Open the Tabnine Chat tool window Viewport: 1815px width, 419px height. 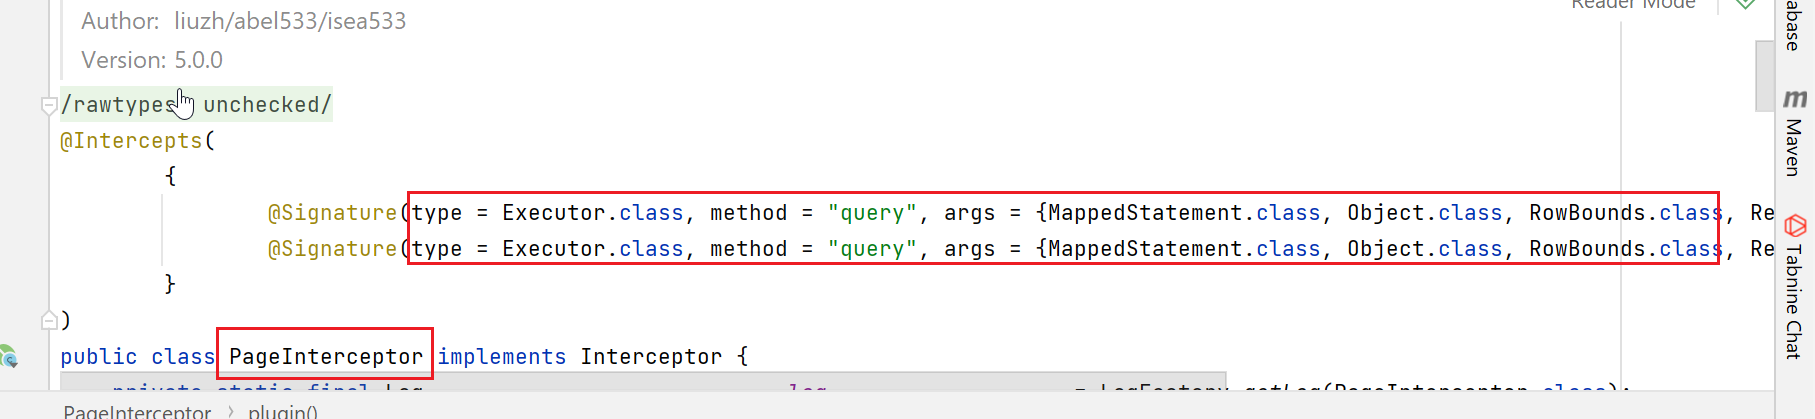tap(1794, 302)
